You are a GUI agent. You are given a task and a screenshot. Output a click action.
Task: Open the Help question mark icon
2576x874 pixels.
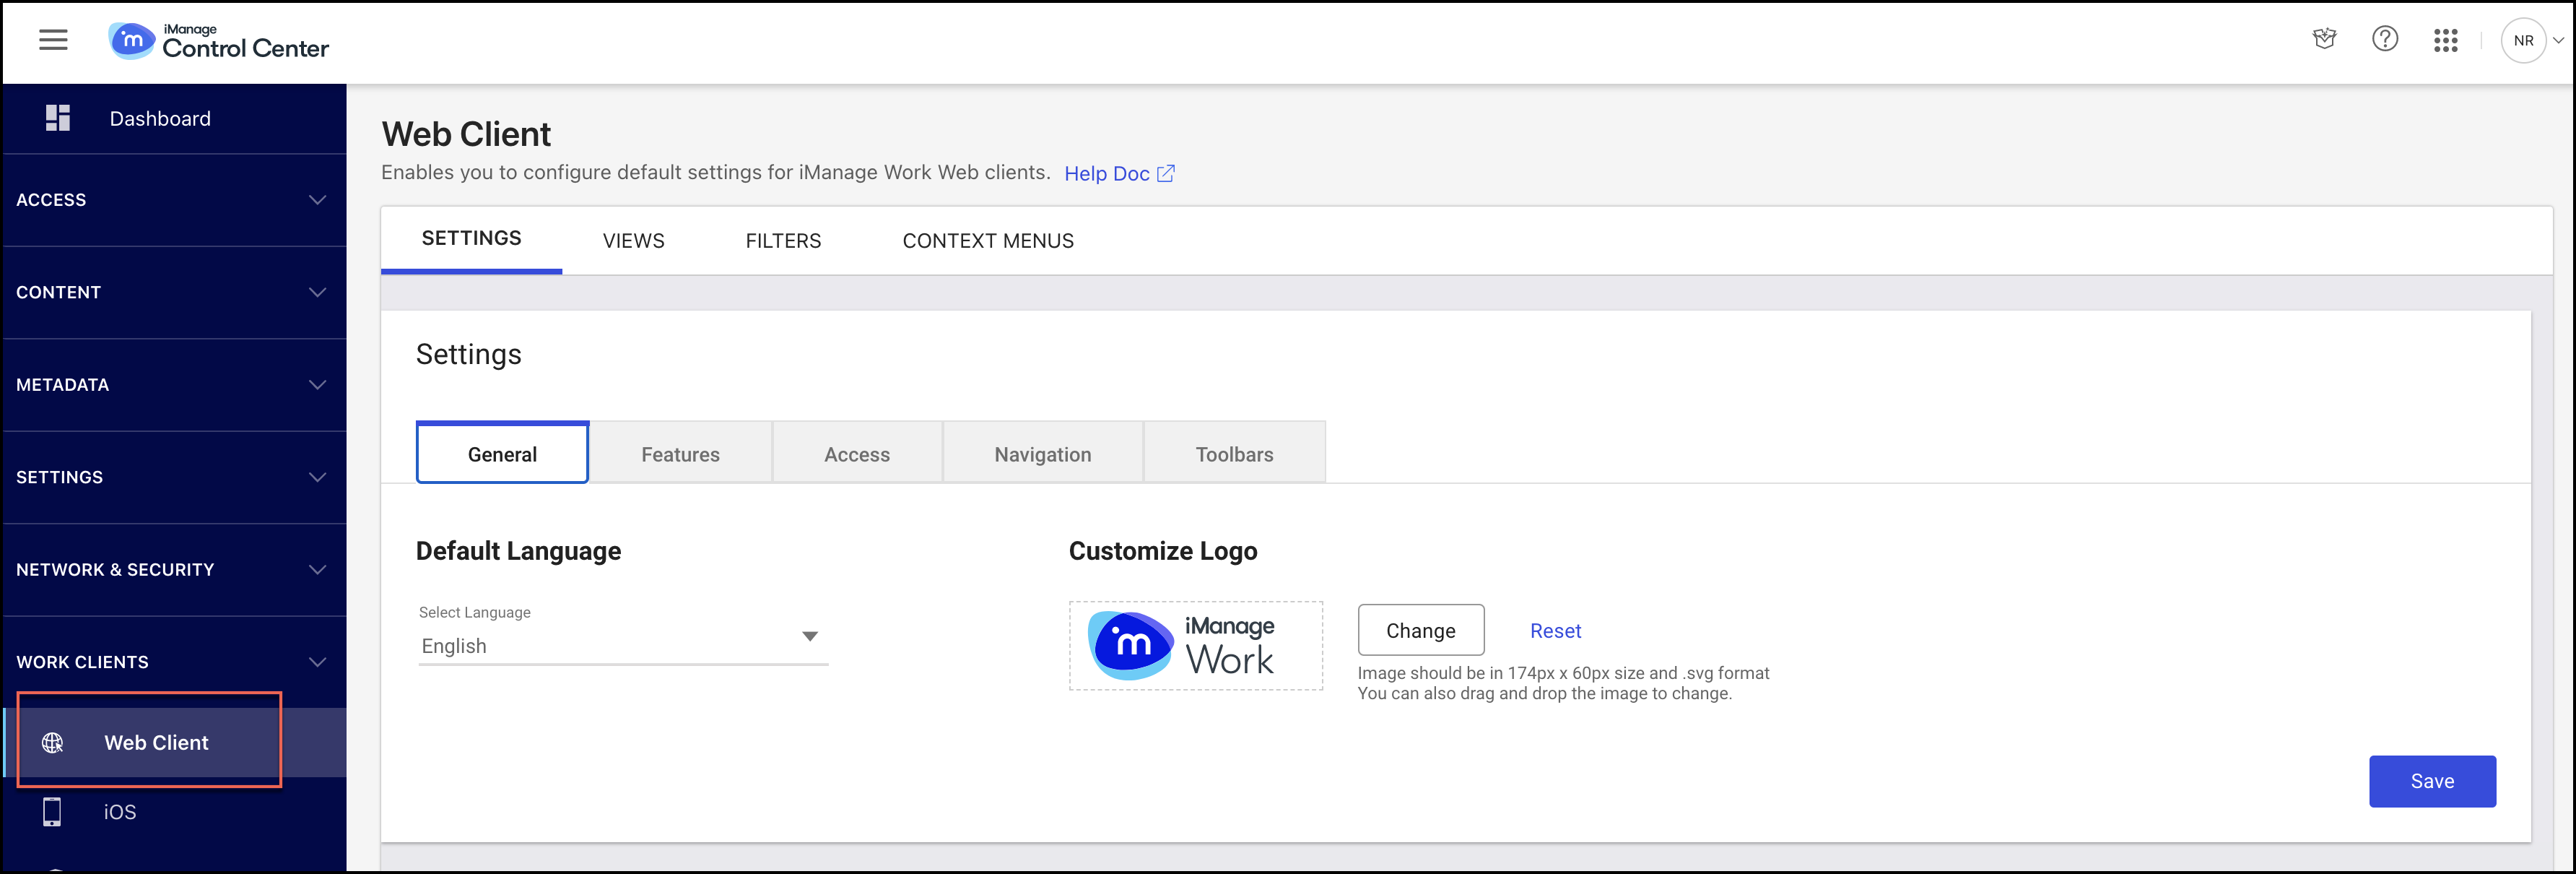coord(2385,39)
